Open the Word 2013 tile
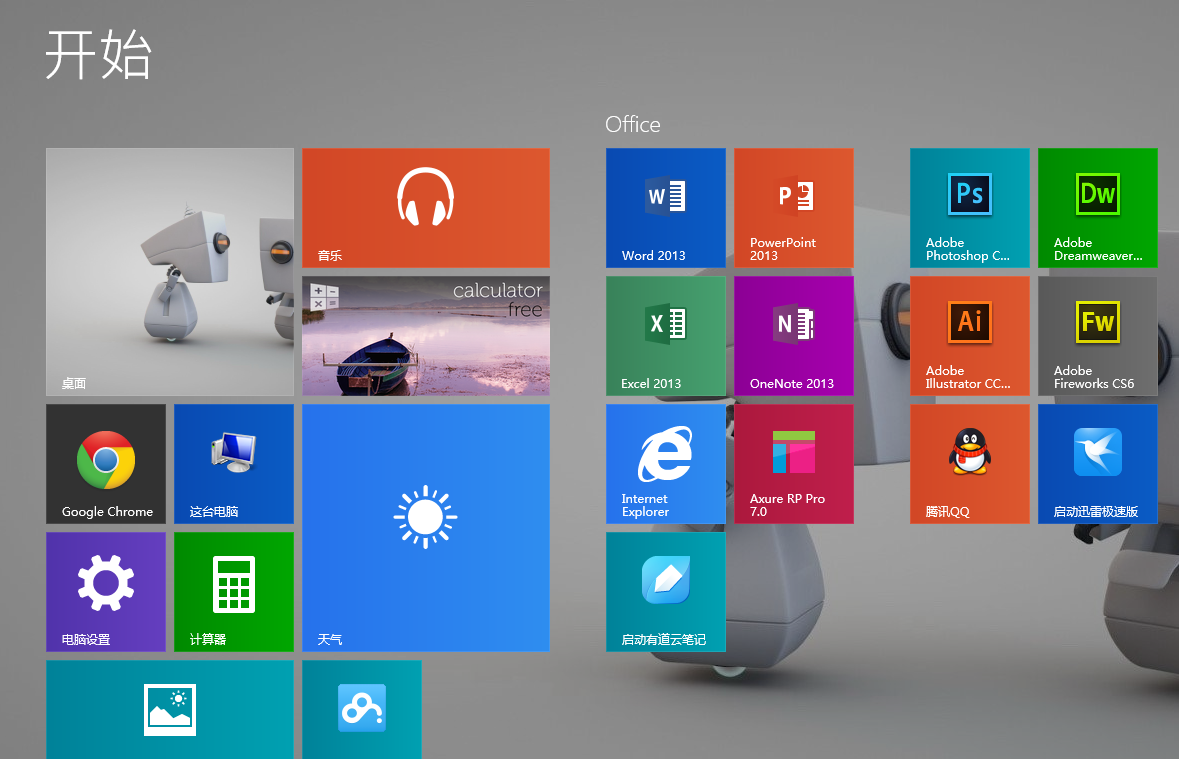Viewport: 1179px width, 759px height. [x=665, y=208]
